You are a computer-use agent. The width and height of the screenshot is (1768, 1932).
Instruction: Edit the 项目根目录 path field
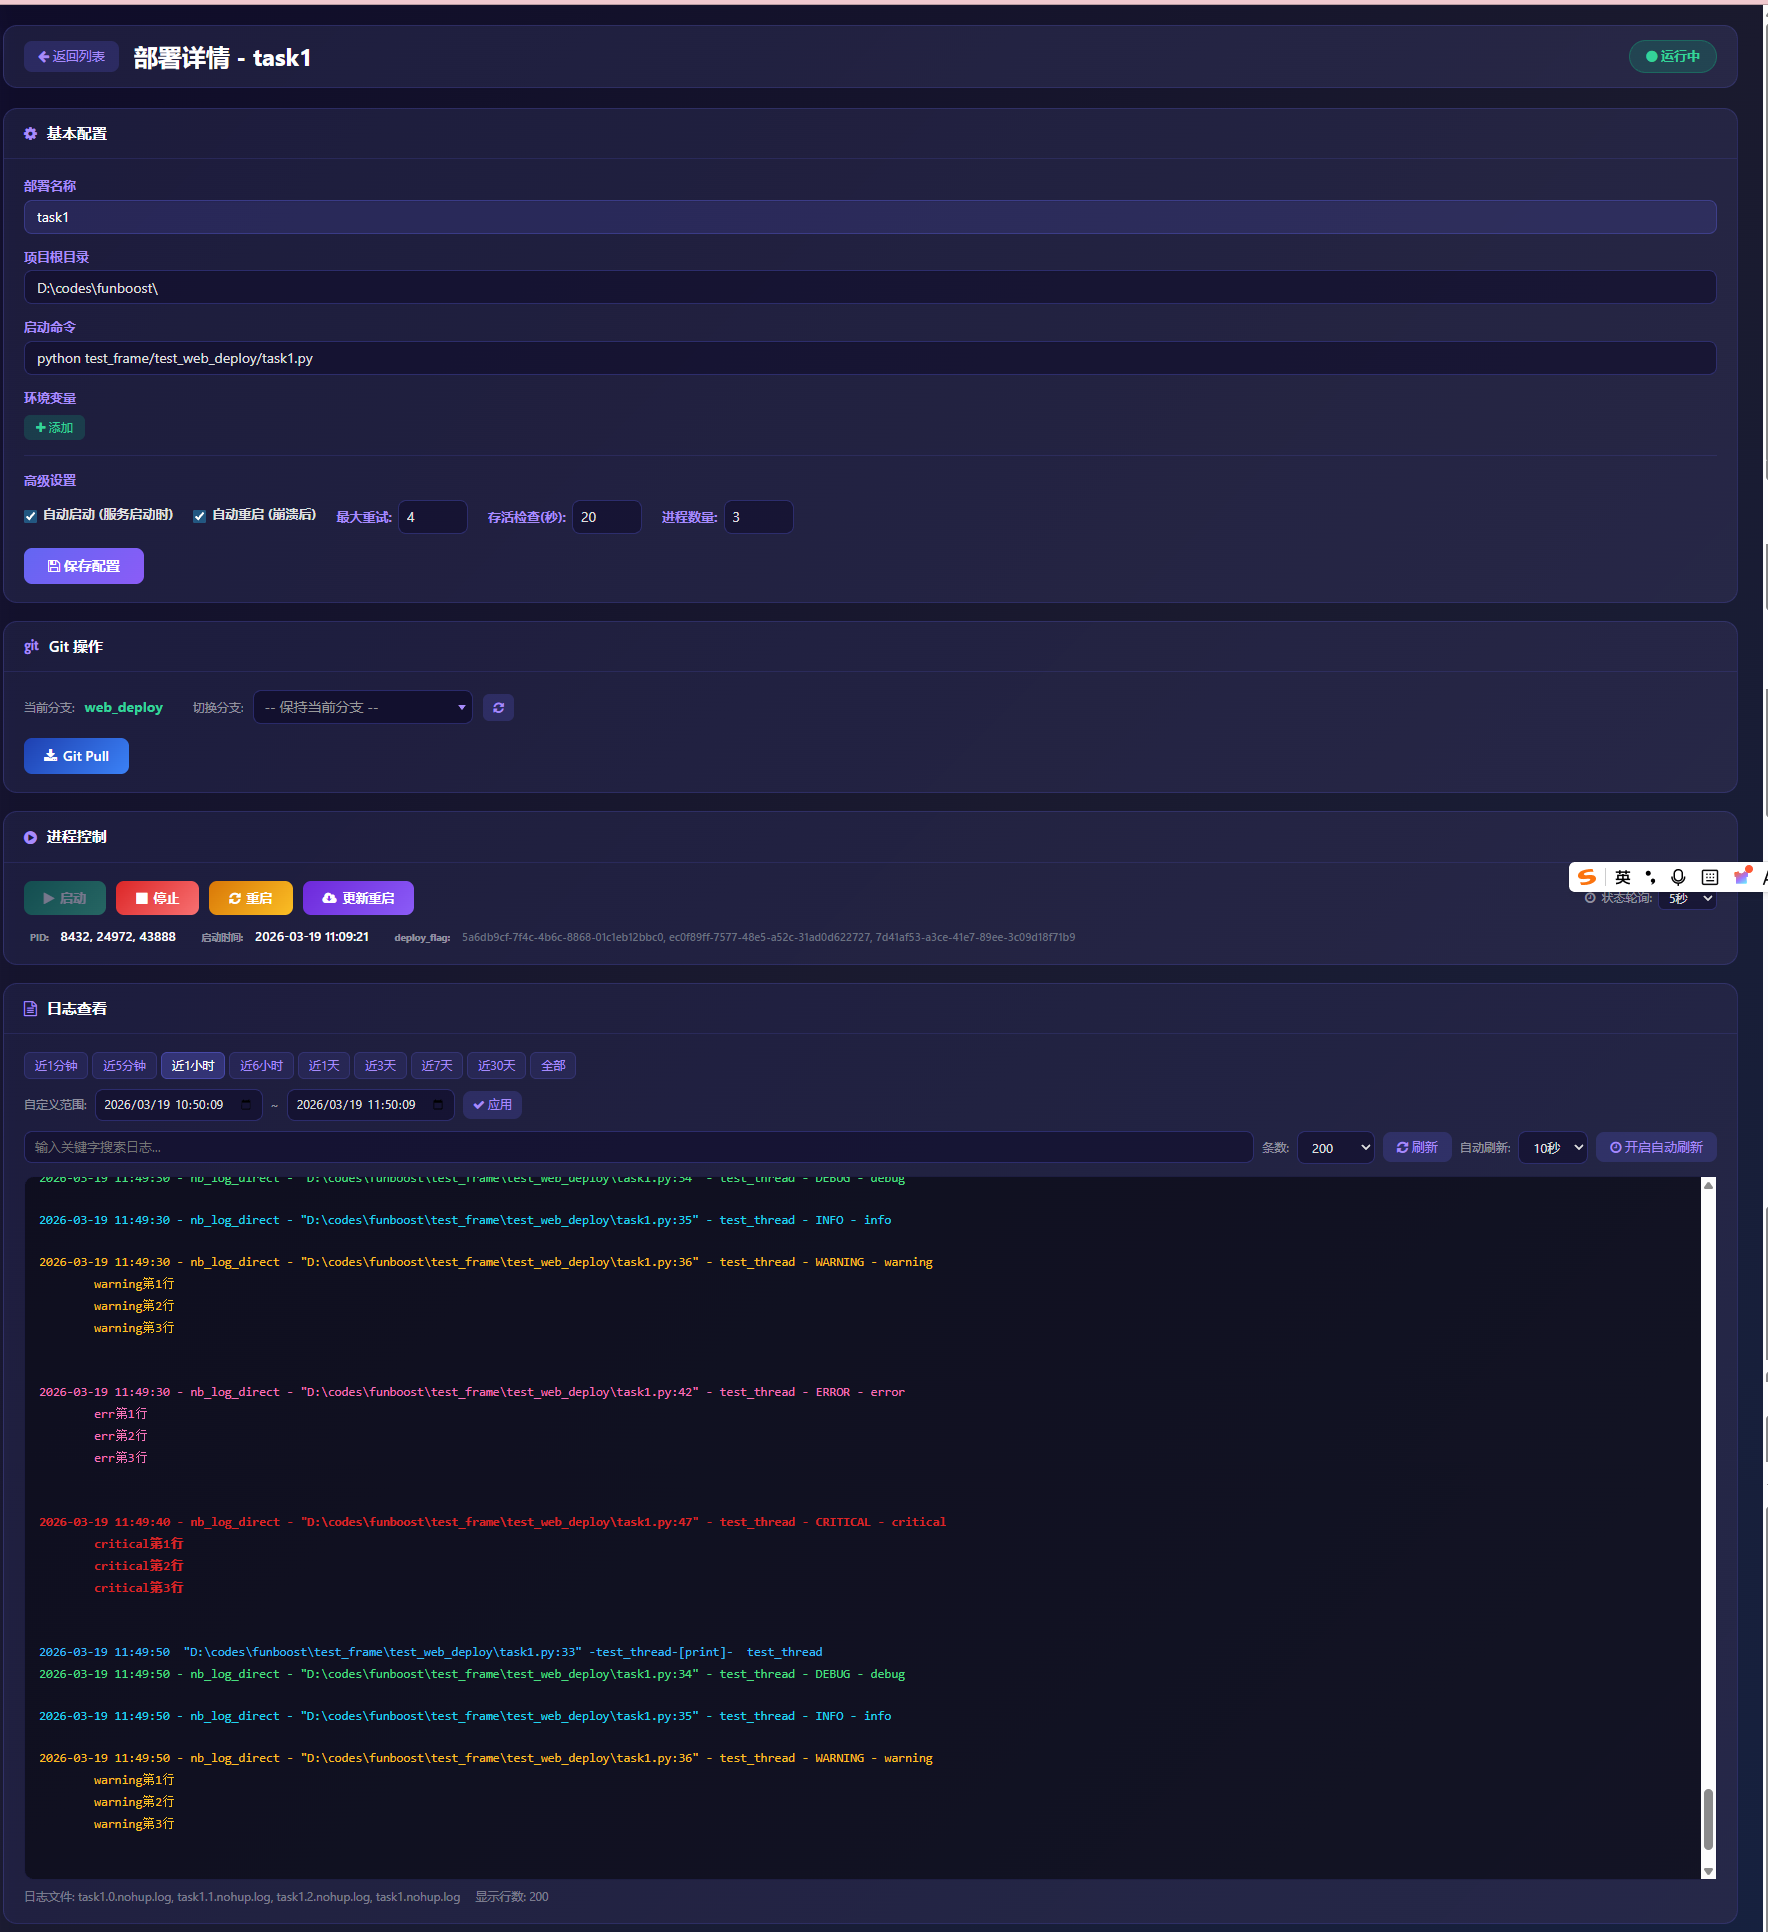click(x=870, y=288)
